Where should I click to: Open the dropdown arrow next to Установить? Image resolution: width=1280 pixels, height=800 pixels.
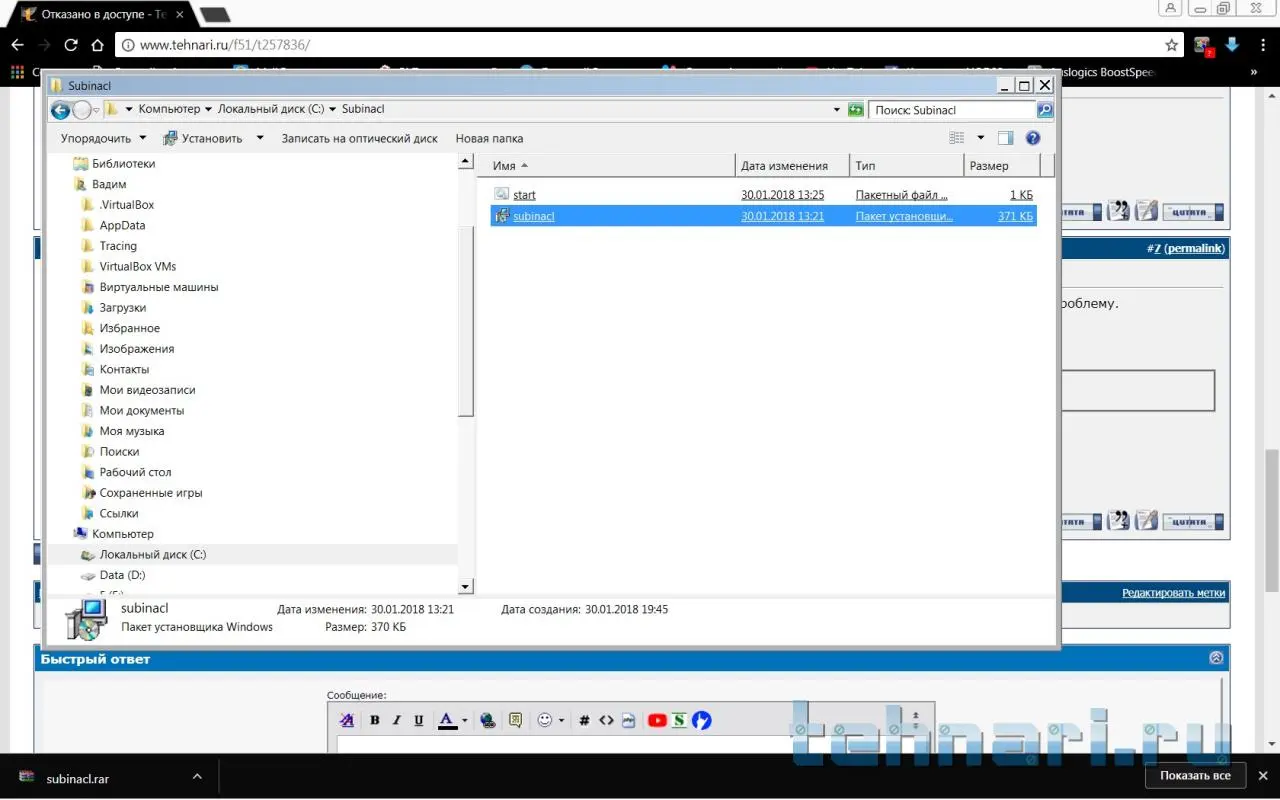(x=260, y=138)
